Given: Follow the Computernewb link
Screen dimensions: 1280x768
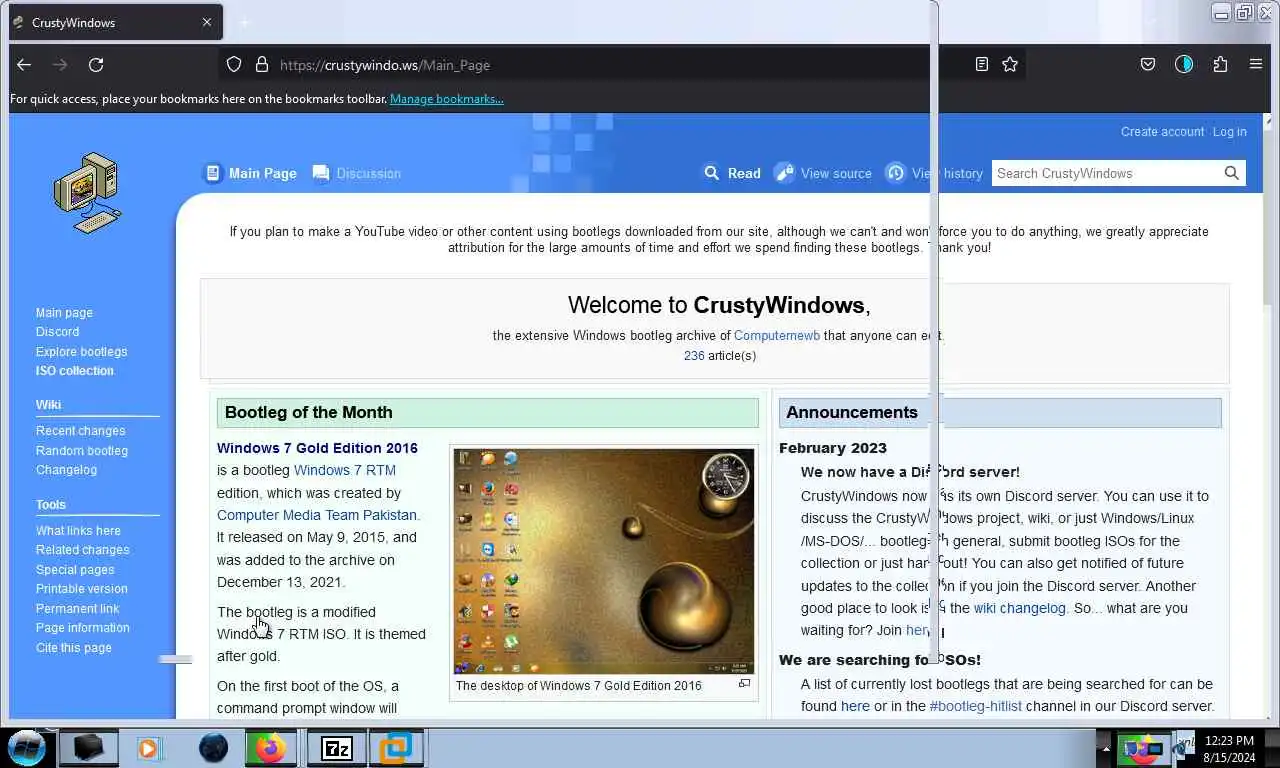Looking at the screenshot, I should 776,336.
